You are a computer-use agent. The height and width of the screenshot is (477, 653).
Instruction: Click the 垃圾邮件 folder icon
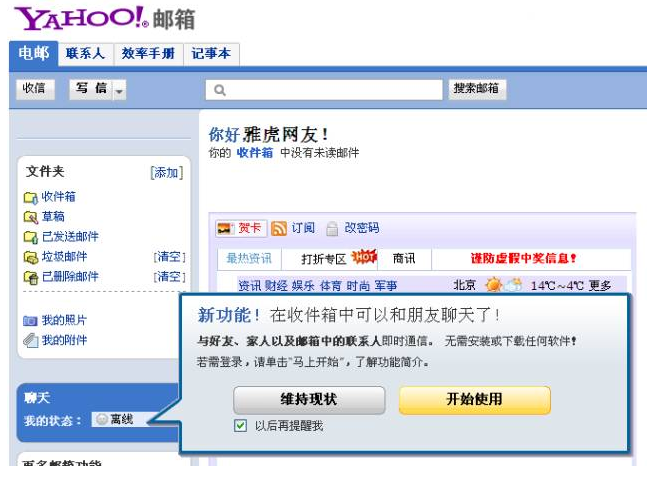tap(30, 257)
